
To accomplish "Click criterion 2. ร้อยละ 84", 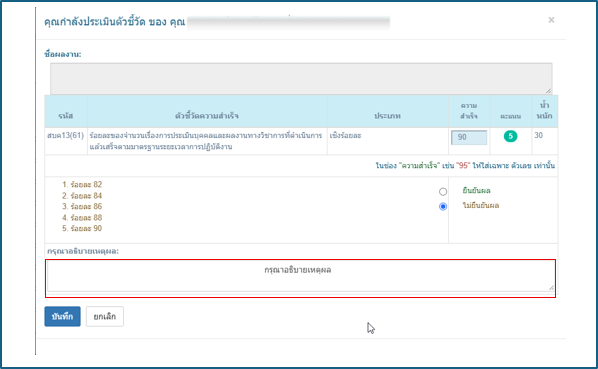I will coord(82,196).
